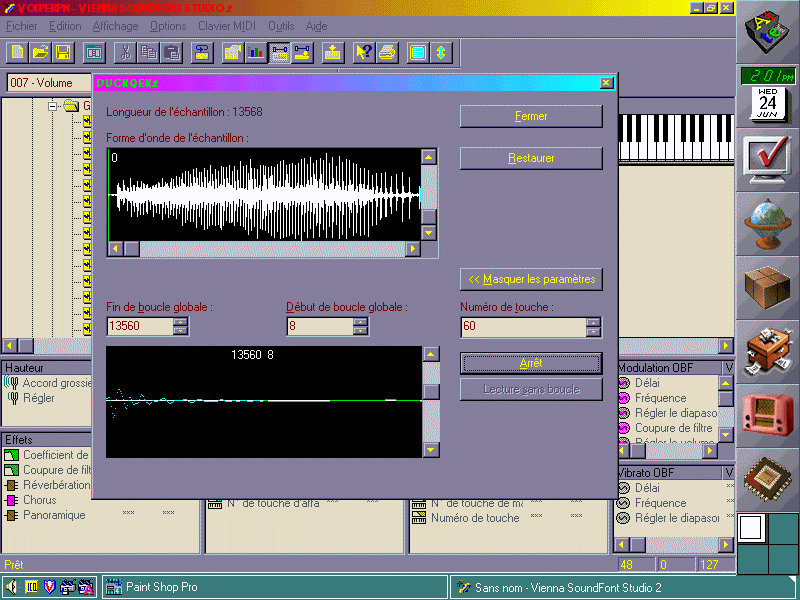The height and width of the screenshot is (600, 800).
Task: Click the yellow import-to-keyboard arrow icon
Action: pyautogui.click(x=333, y=52)
